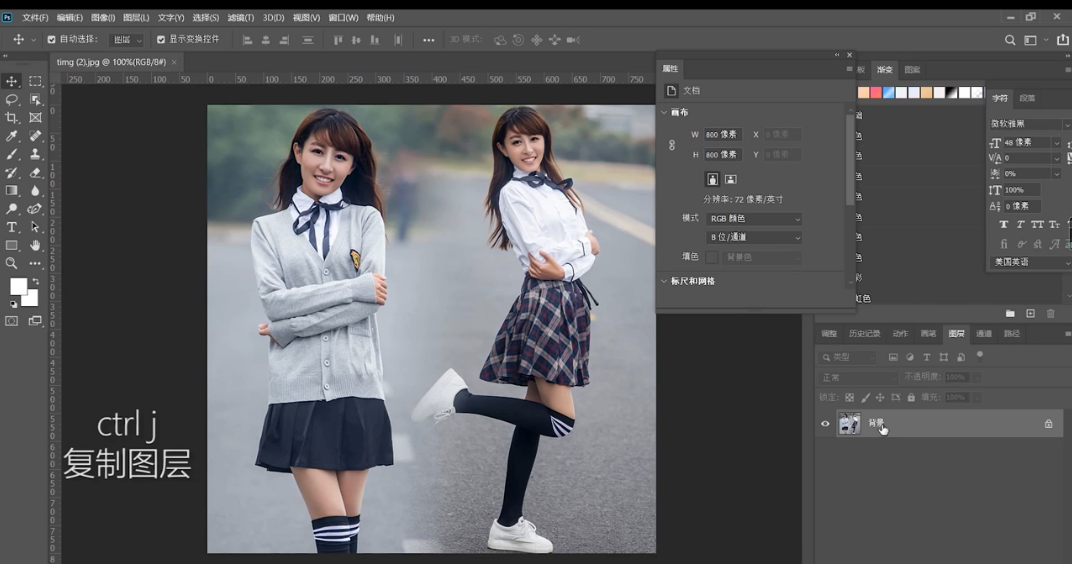Select the Clone Stamp tool
The image size is (1072, 564).
(36, 155)
